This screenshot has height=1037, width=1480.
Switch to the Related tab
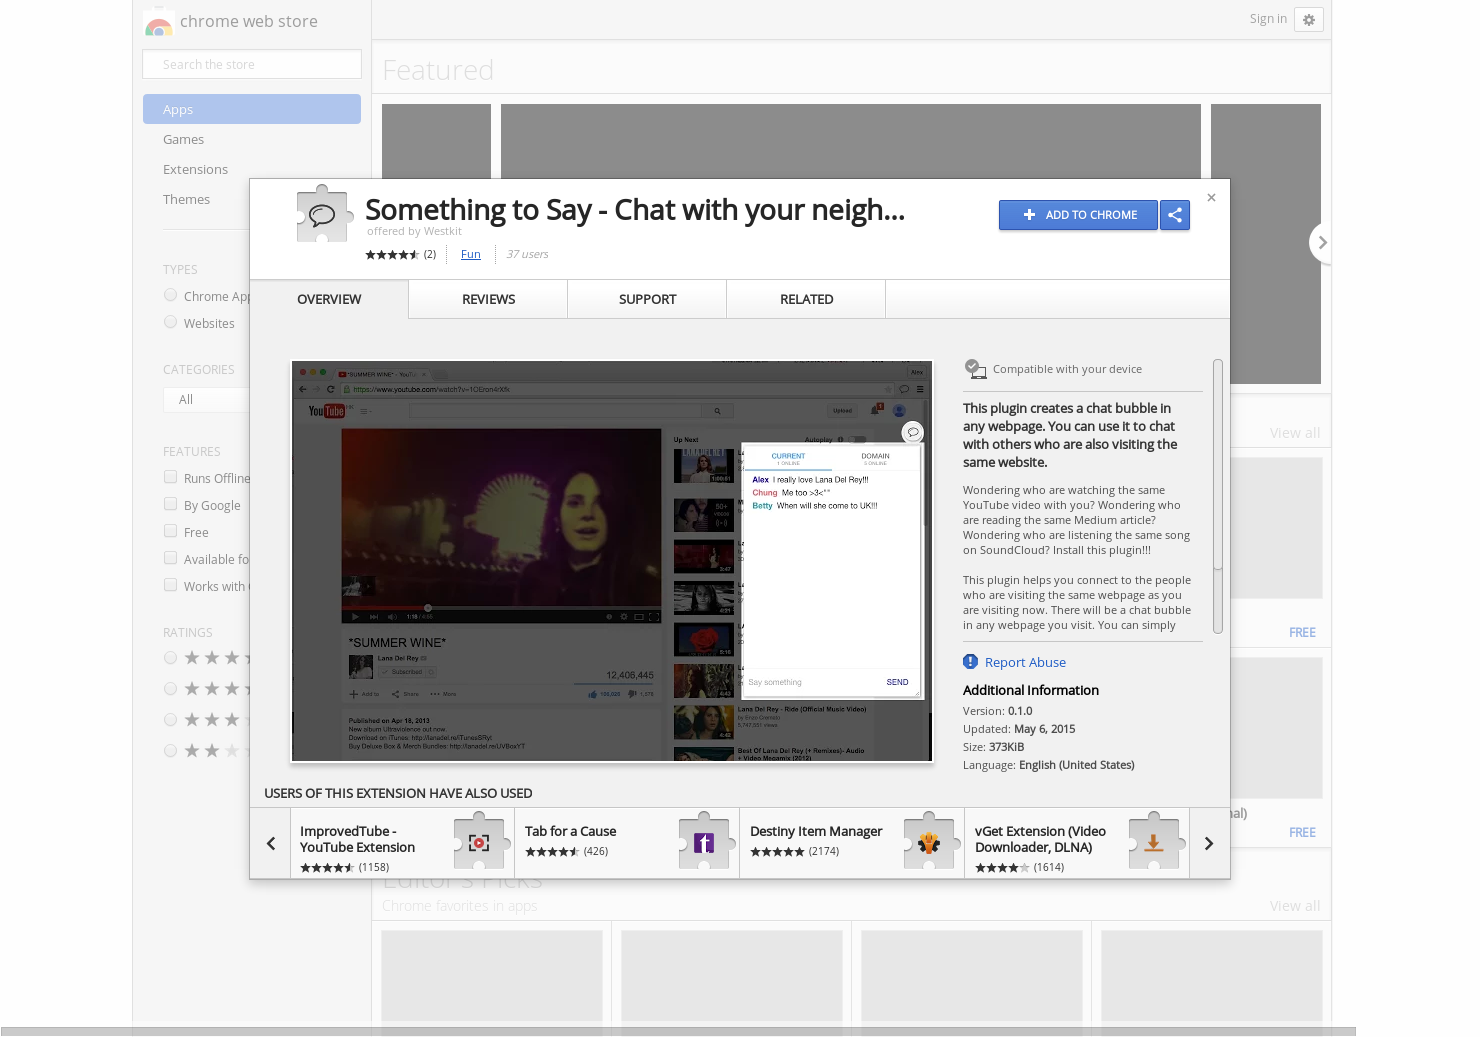806,299
